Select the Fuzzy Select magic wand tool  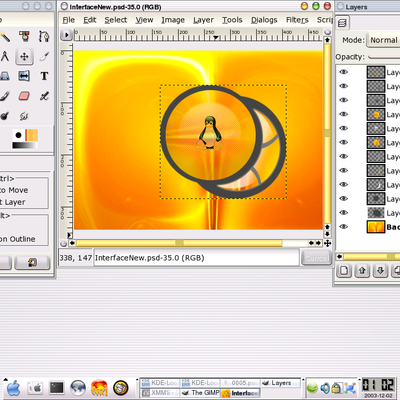(x=5, y=36)
